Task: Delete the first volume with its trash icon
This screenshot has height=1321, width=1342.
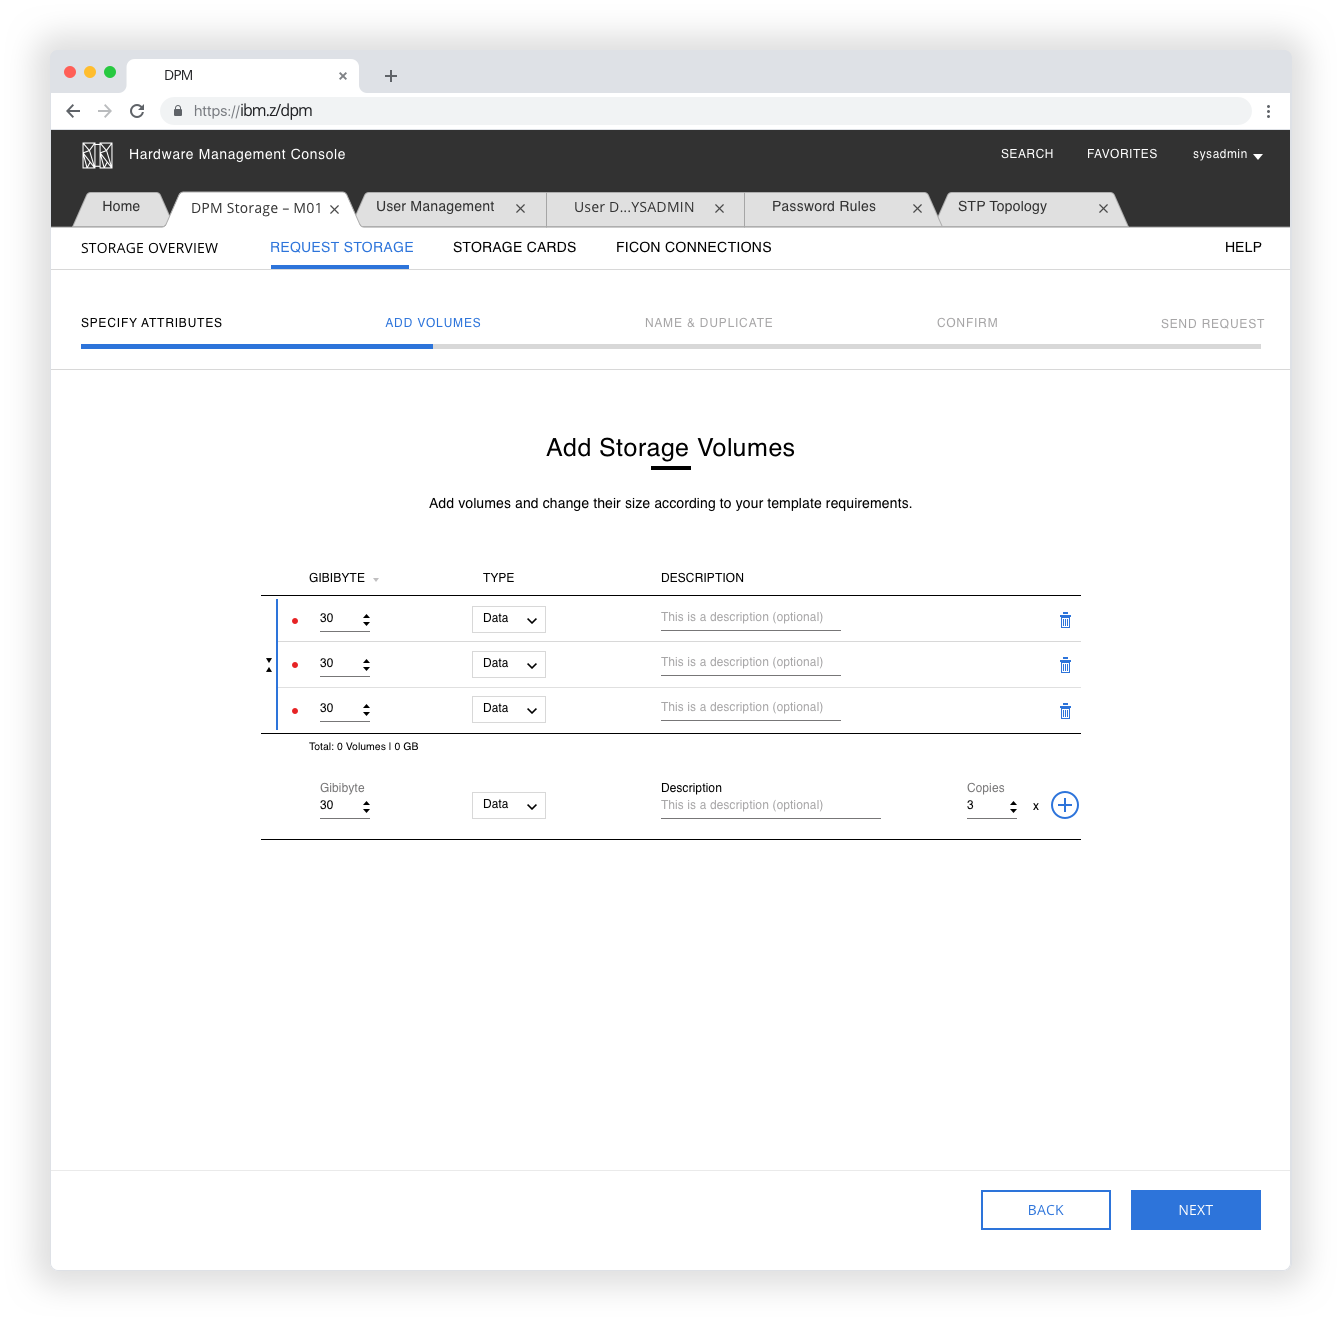Action: coord(1065,620)
